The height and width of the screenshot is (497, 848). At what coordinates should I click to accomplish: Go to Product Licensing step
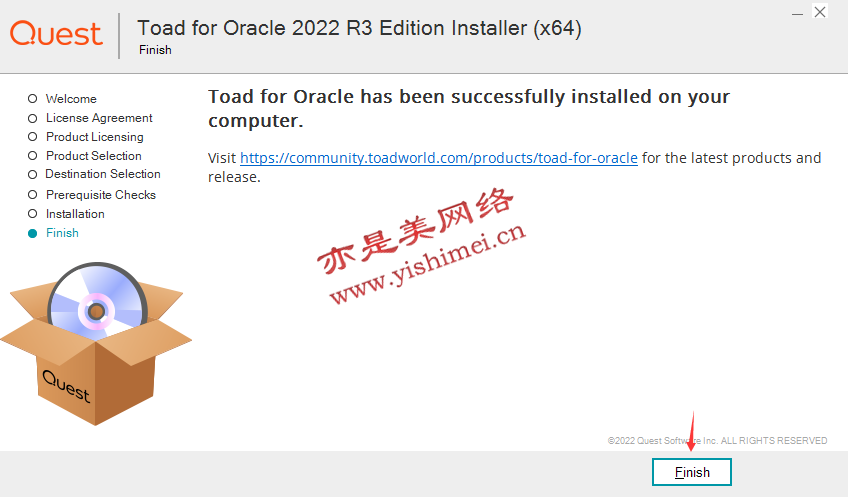click(x=95, y=137)
